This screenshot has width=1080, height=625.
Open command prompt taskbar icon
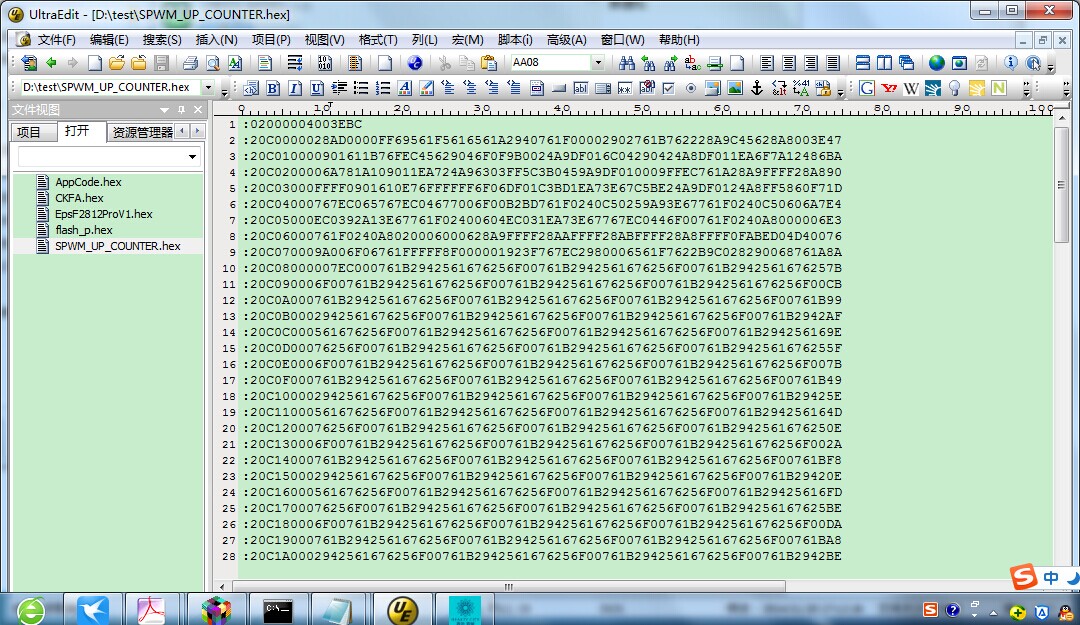278,611
